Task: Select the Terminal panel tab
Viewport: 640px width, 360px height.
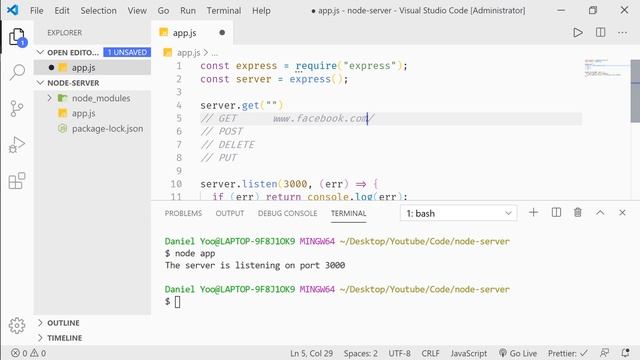Action: pyautogui.click(x=349, y=213)
